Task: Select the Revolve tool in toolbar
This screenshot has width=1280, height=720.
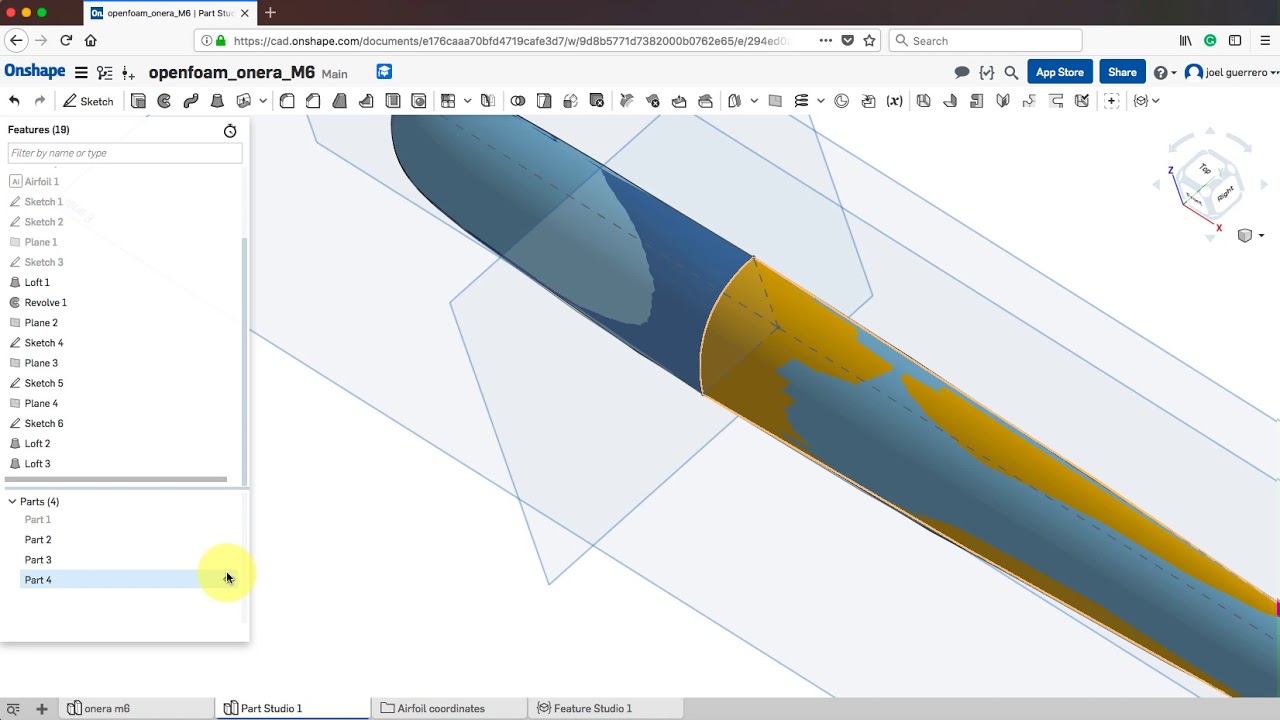Action: tap(164, 101)
